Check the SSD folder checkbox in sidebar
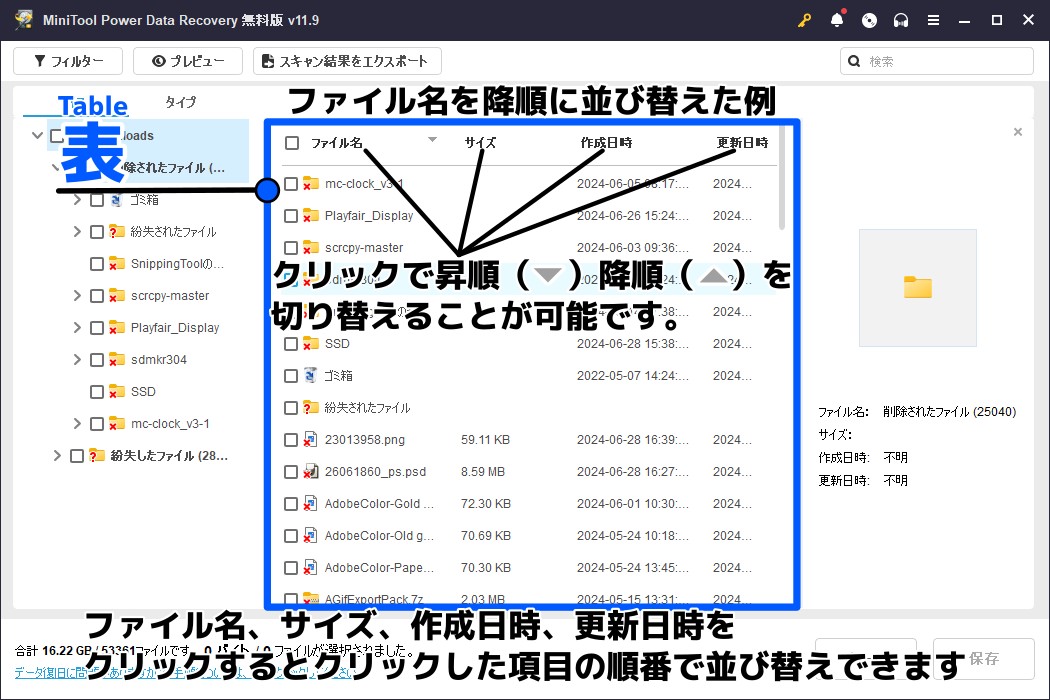This screenshot has height=700, width=1050. 96,391
